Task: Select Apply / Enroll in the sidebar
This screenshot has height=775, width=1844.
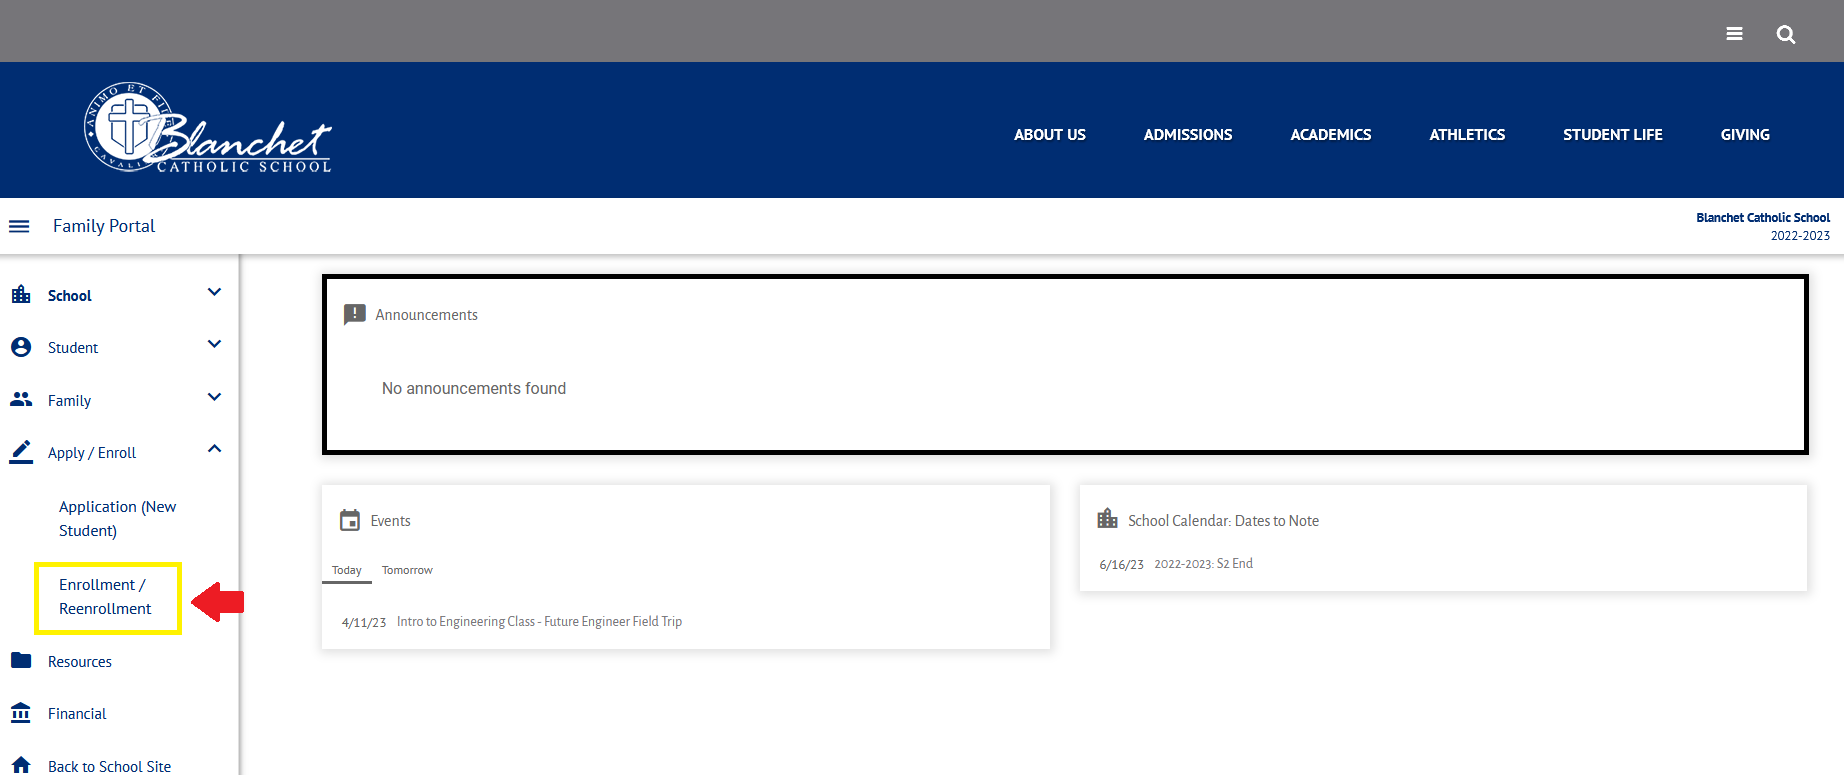Action: click(x=92, y=453)
